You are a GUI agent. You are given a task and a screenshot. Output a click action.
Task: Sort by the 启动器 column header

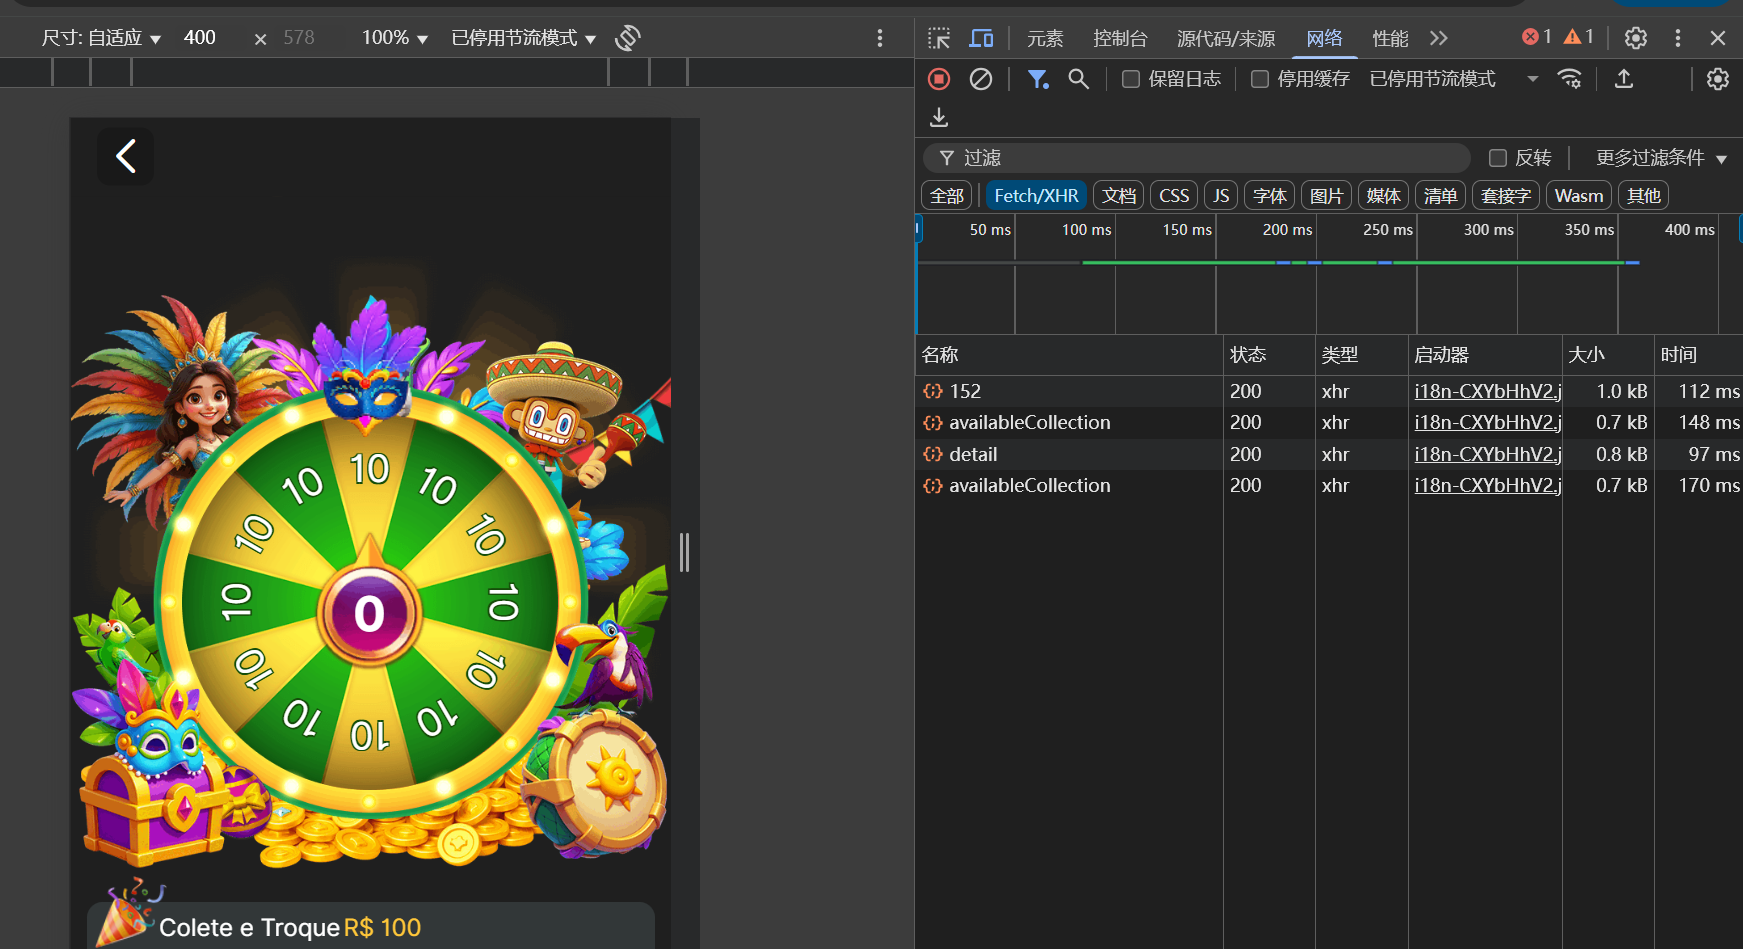pos(1485,355)
